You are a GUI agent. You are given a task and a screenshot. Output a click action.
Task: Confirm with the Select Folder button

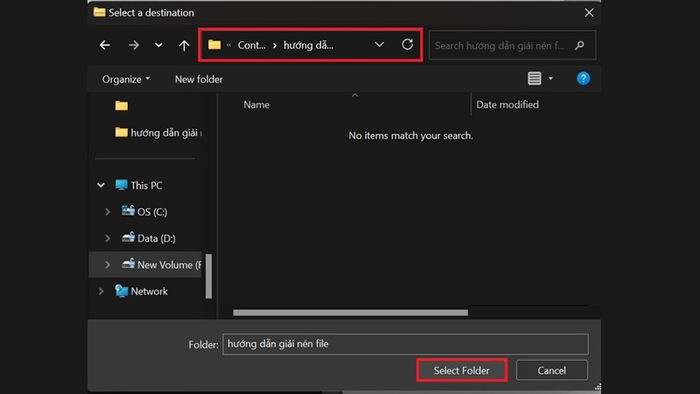(x=462, y=370)
